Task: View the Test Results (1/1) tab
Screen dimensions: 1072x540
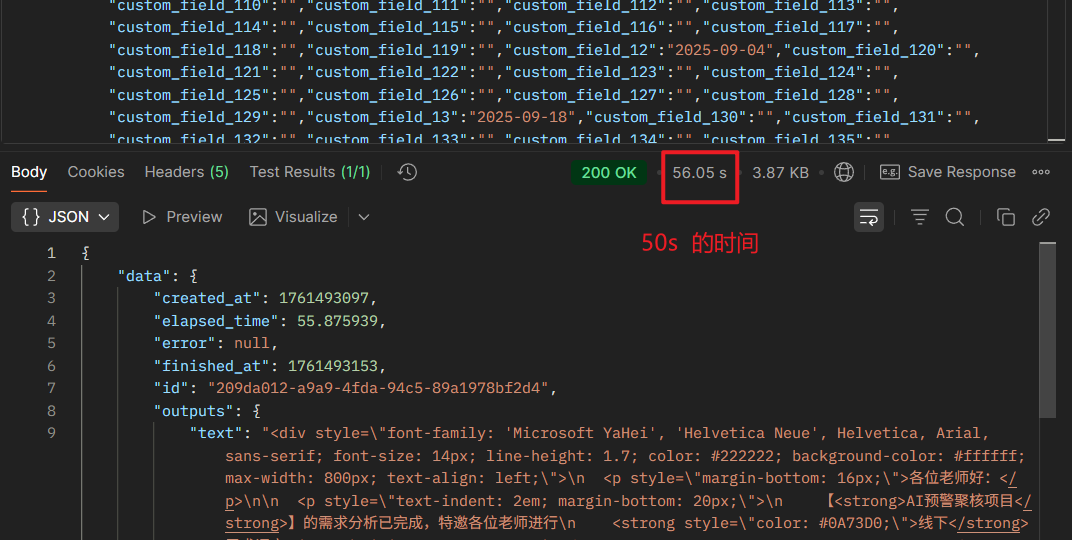Action: click(x=309, y=172)
